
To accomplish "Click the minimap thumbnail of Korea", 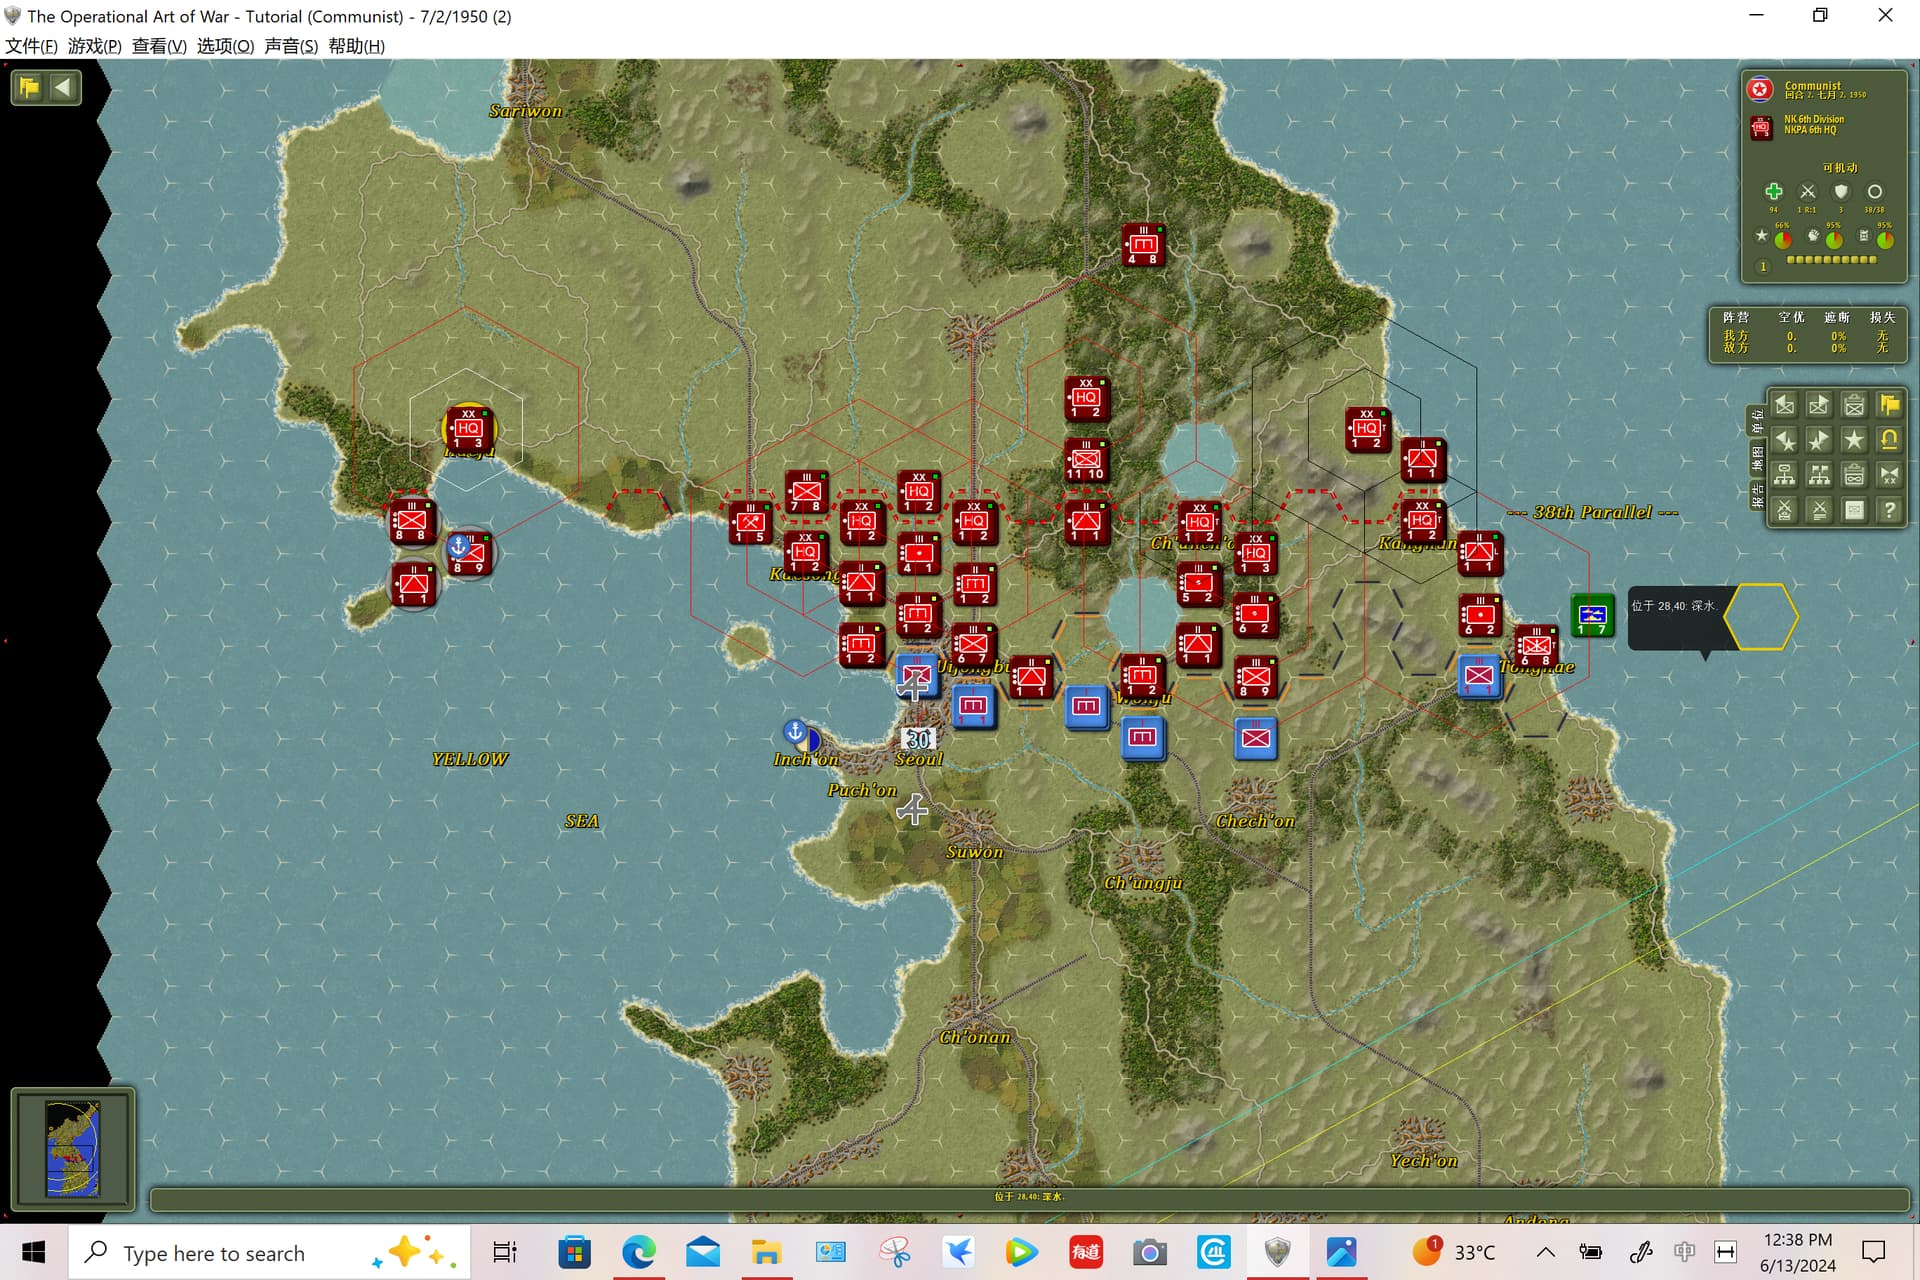I will pyautogui.click(x=73, y=1149).
